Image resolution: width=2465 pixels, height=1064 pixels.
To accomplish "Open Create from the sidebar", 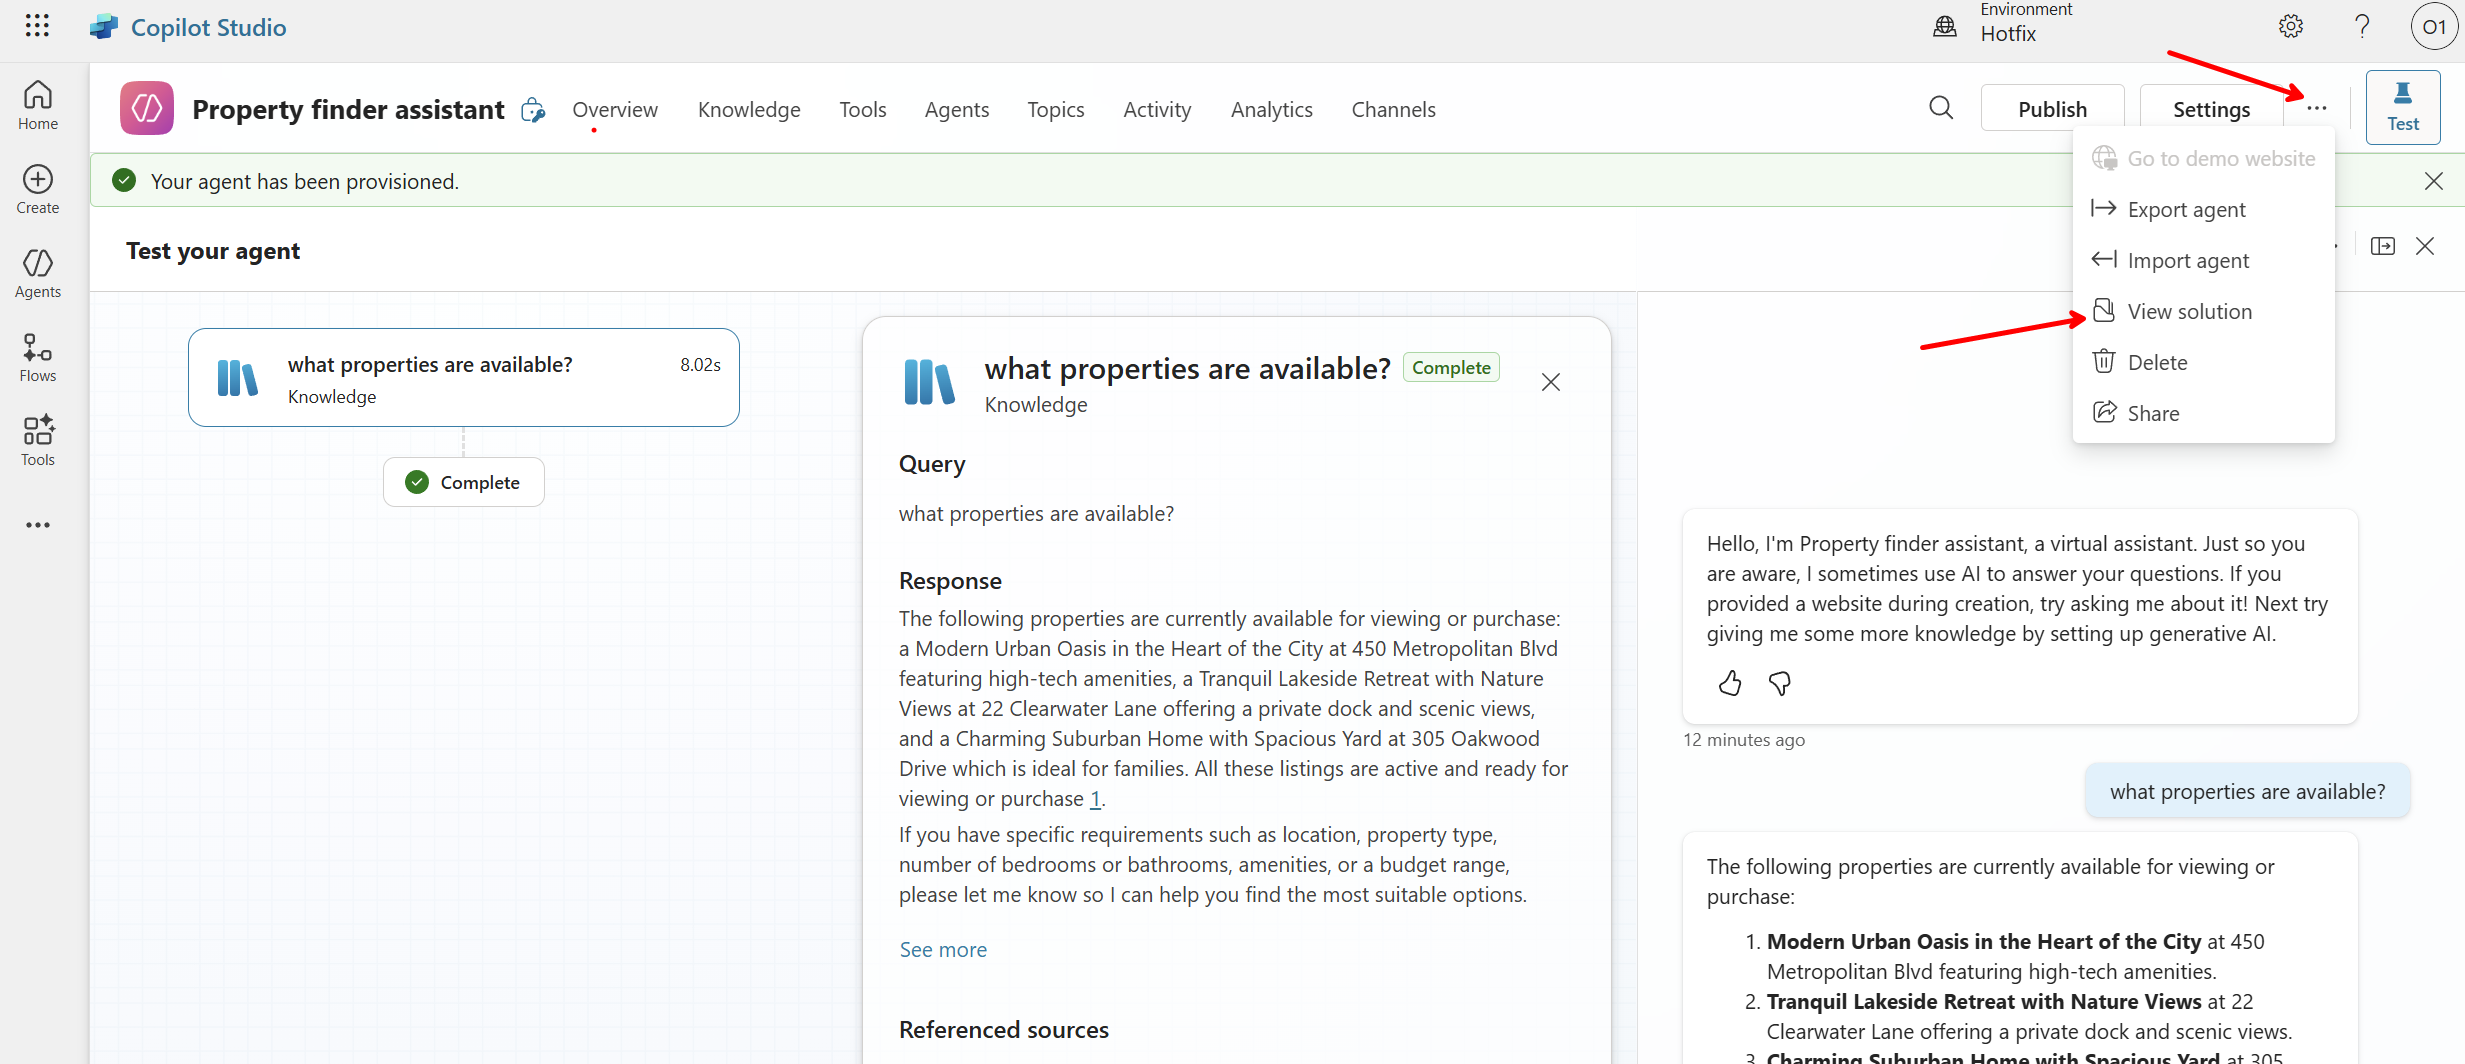I will [x=38, y=189].
